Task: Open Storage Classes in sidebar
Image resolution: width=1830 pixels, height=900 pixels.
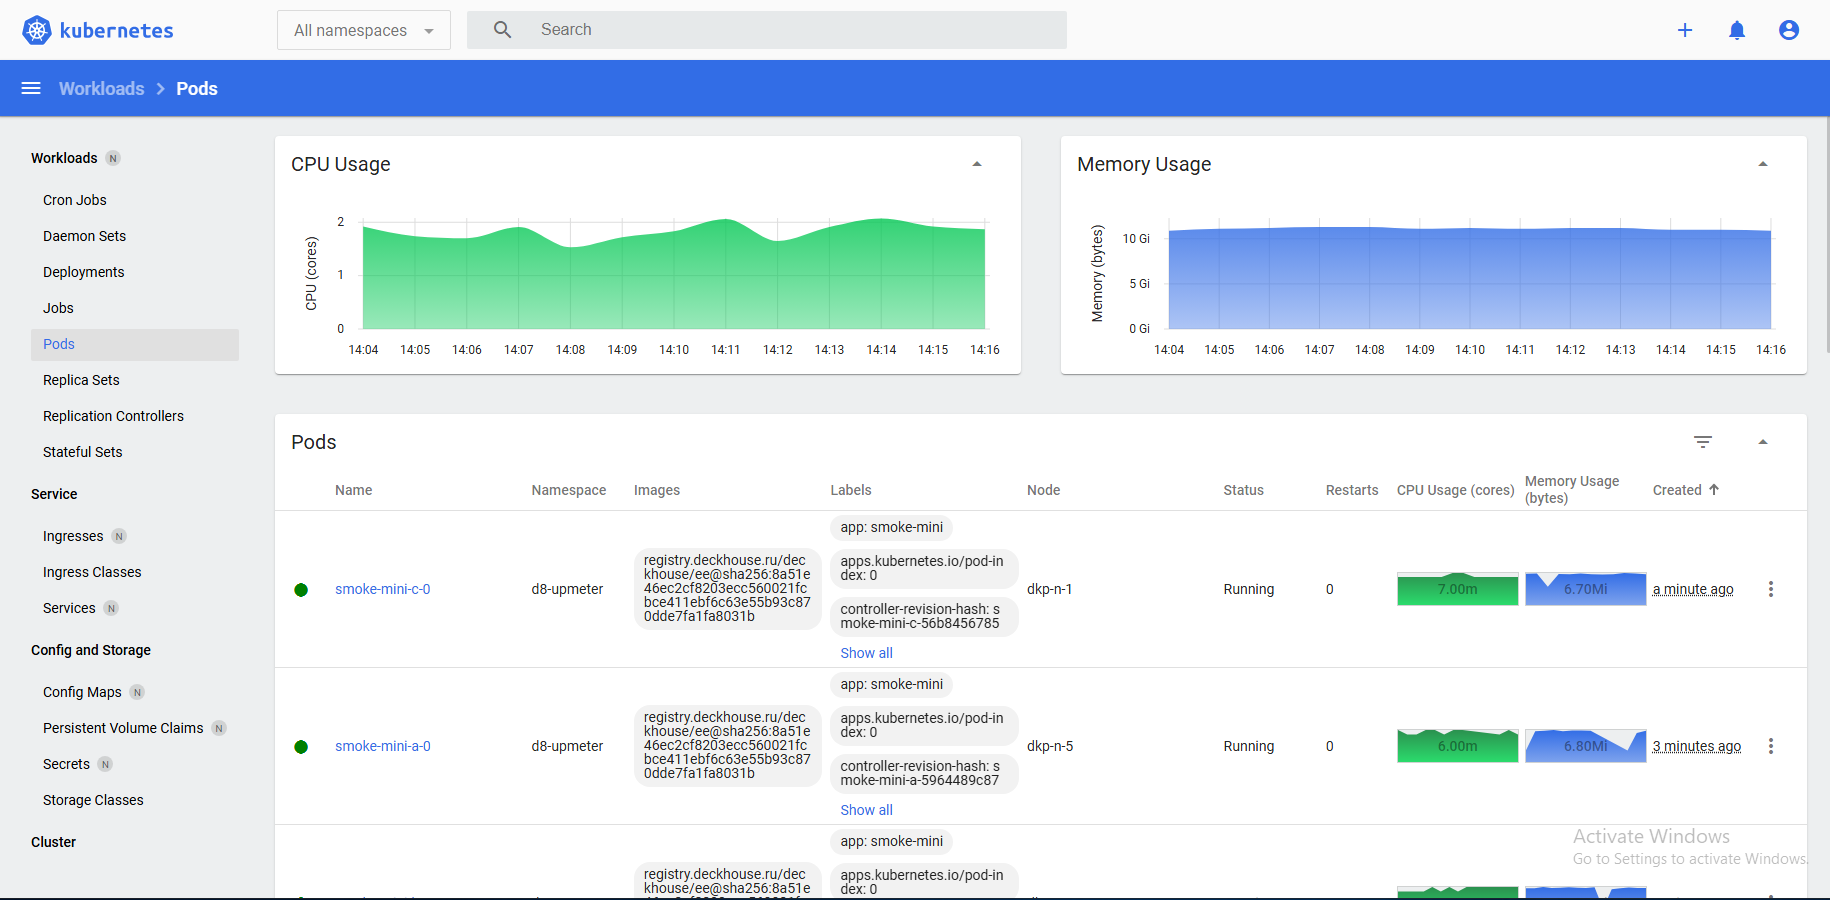Action: 93,800
